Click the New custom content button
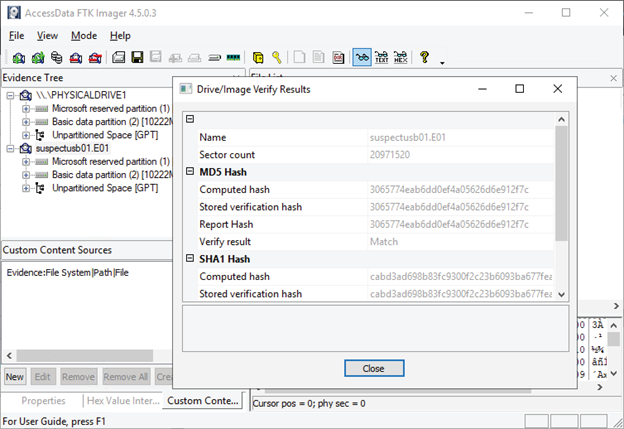The width and height of the screenshot is (624, 429). 15,376
